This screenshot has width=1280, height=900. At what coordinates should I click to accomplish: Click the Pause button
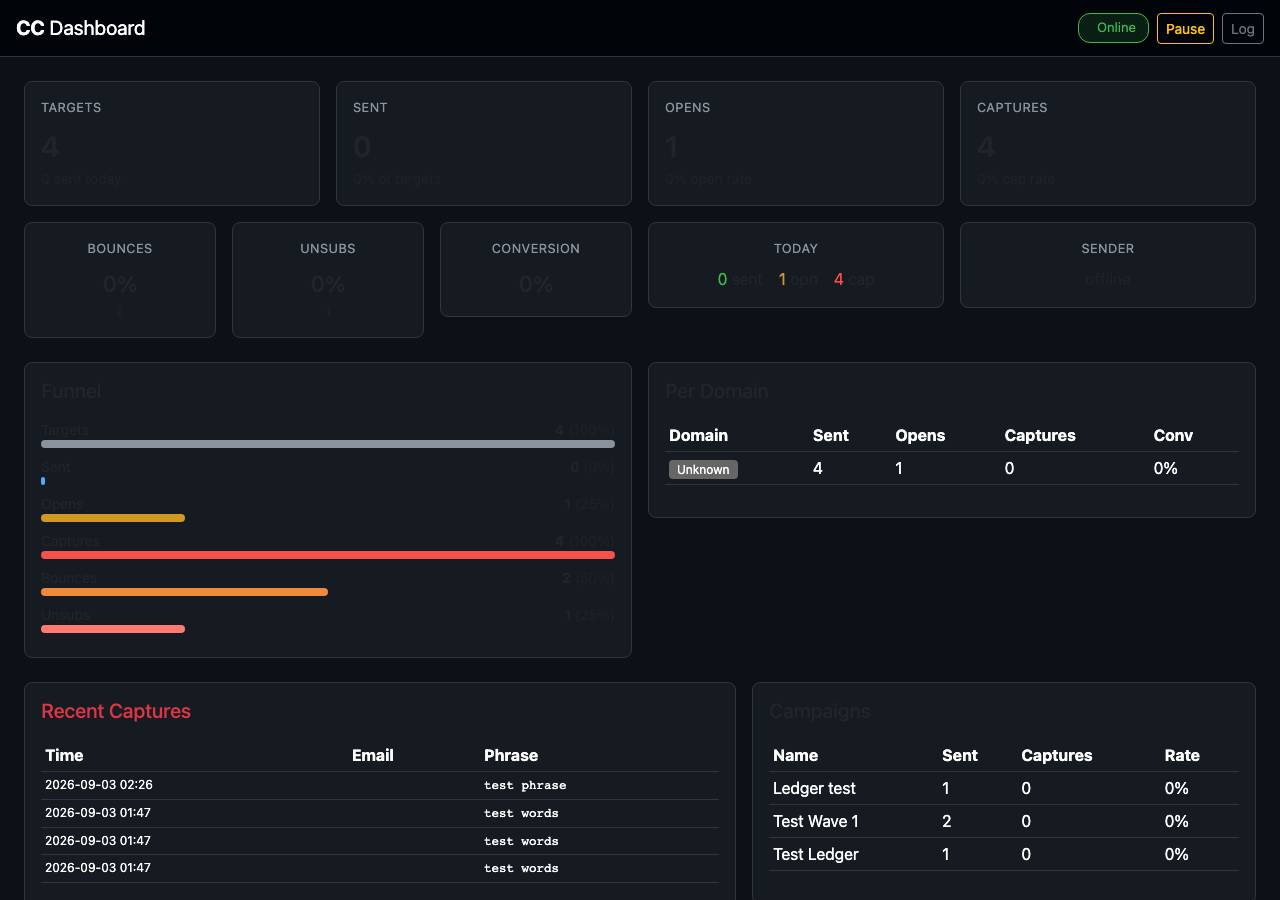[1185, 28]
